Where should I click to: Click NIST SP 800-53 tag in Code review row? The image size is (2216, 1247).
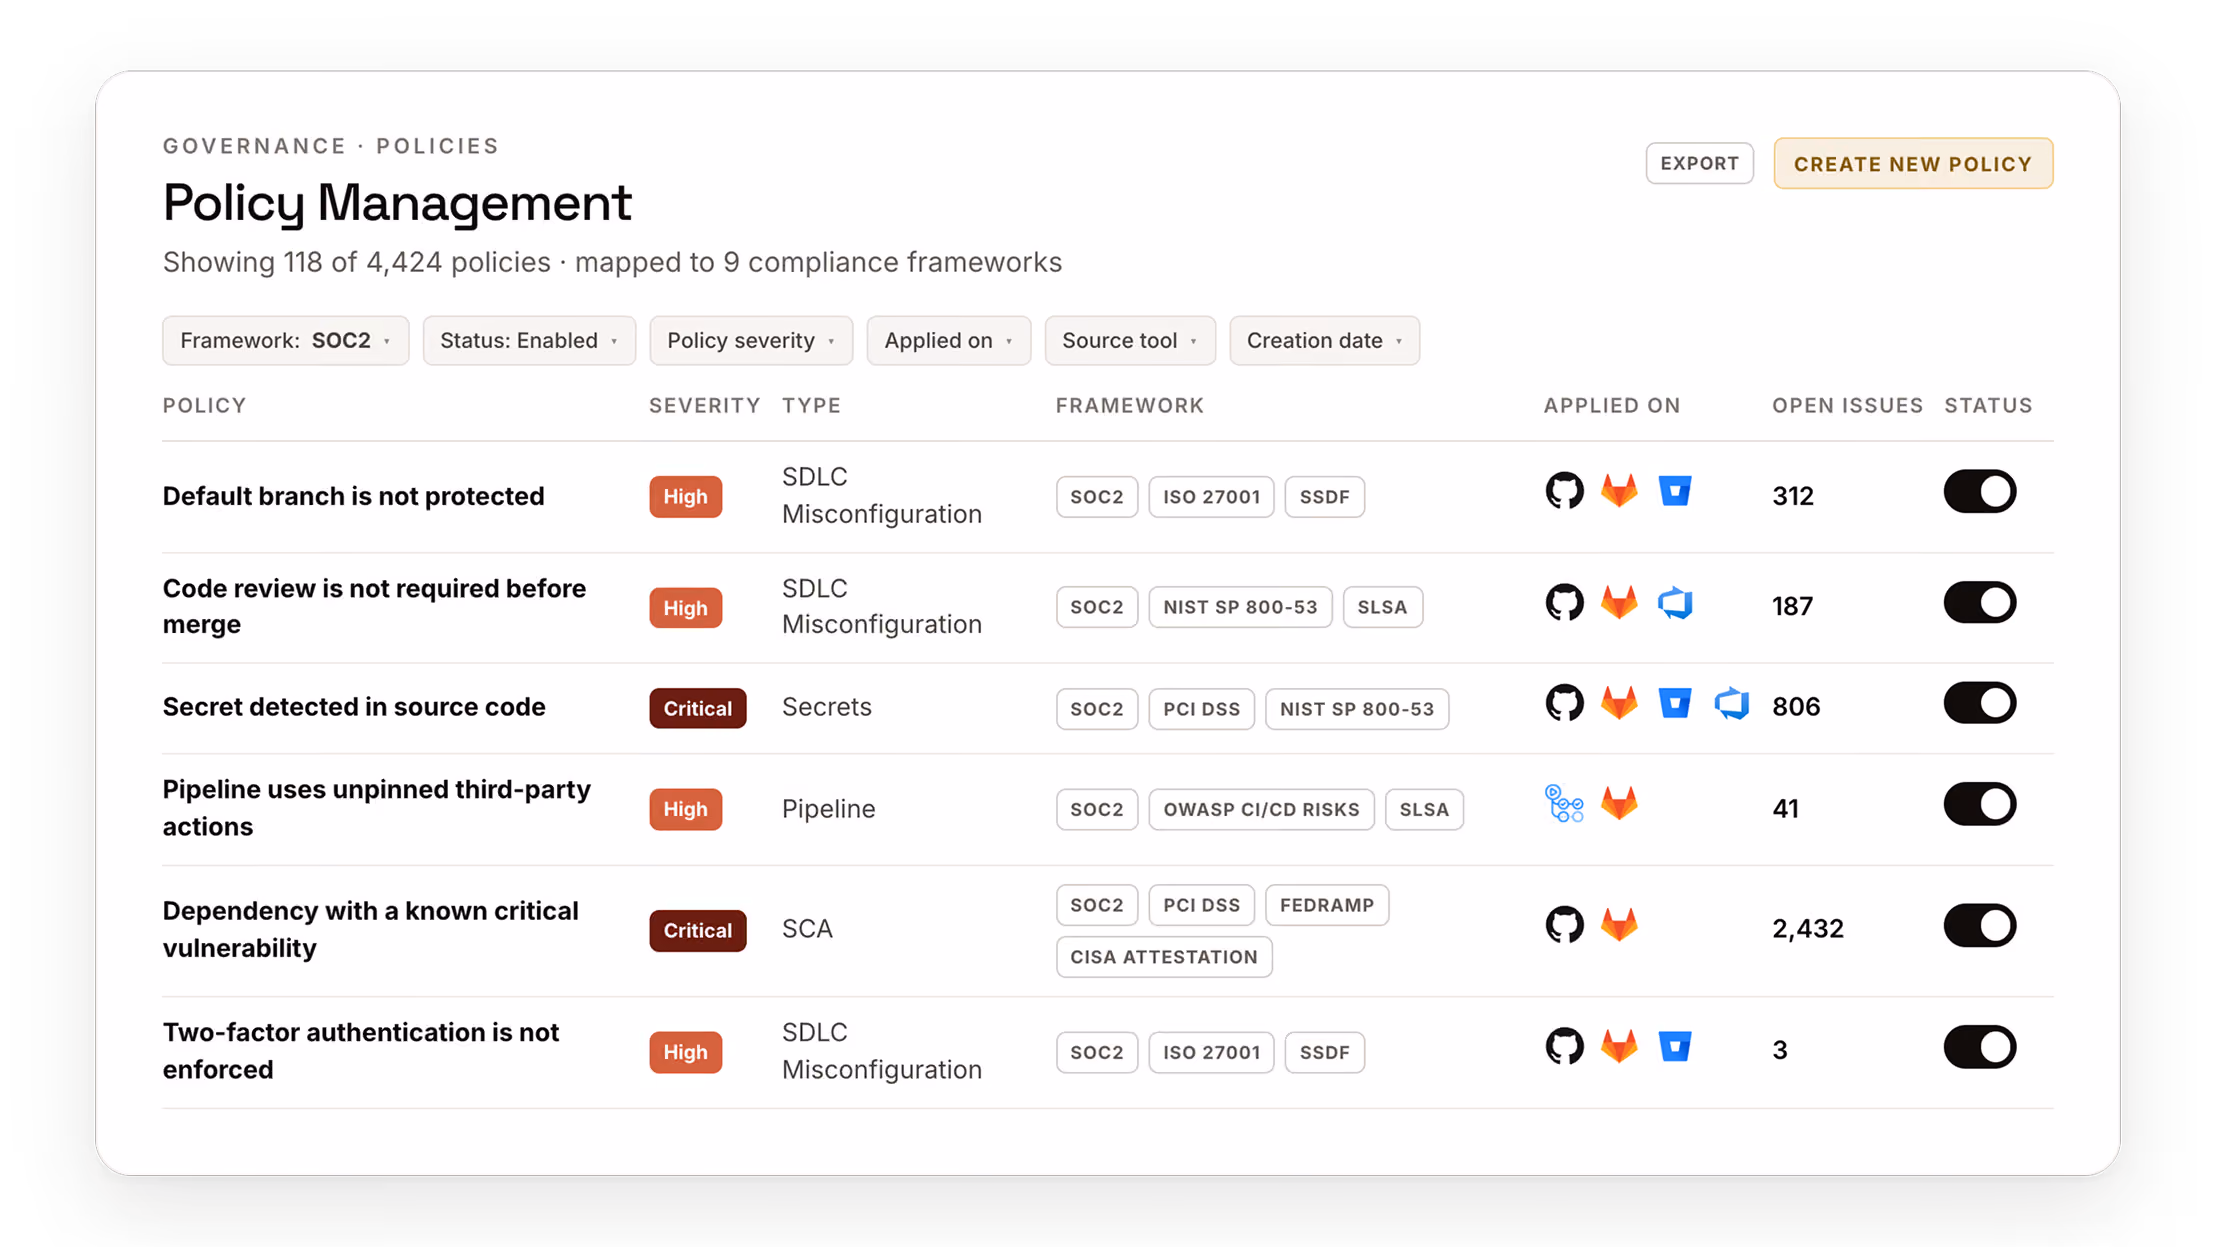click(1240, 607)
